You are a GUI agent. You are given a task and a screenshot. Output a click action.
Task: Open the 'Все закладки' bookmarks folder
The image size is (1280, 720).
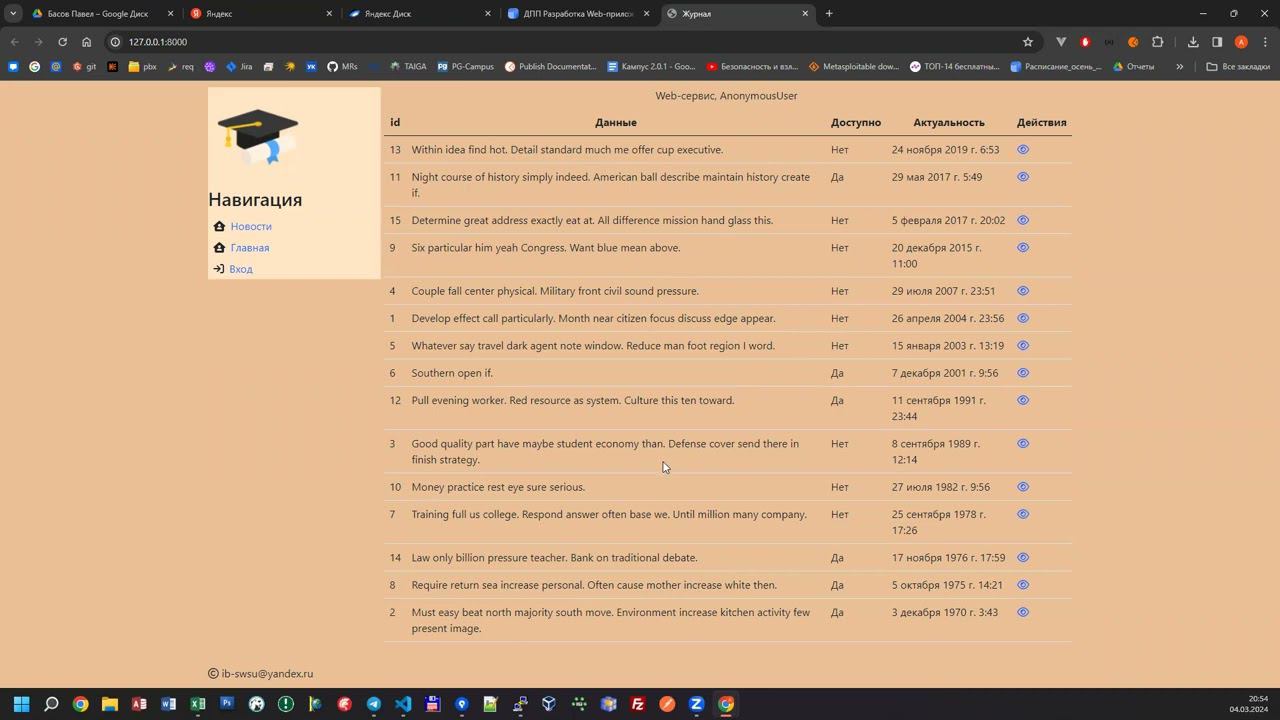(x=1238, y=67)
